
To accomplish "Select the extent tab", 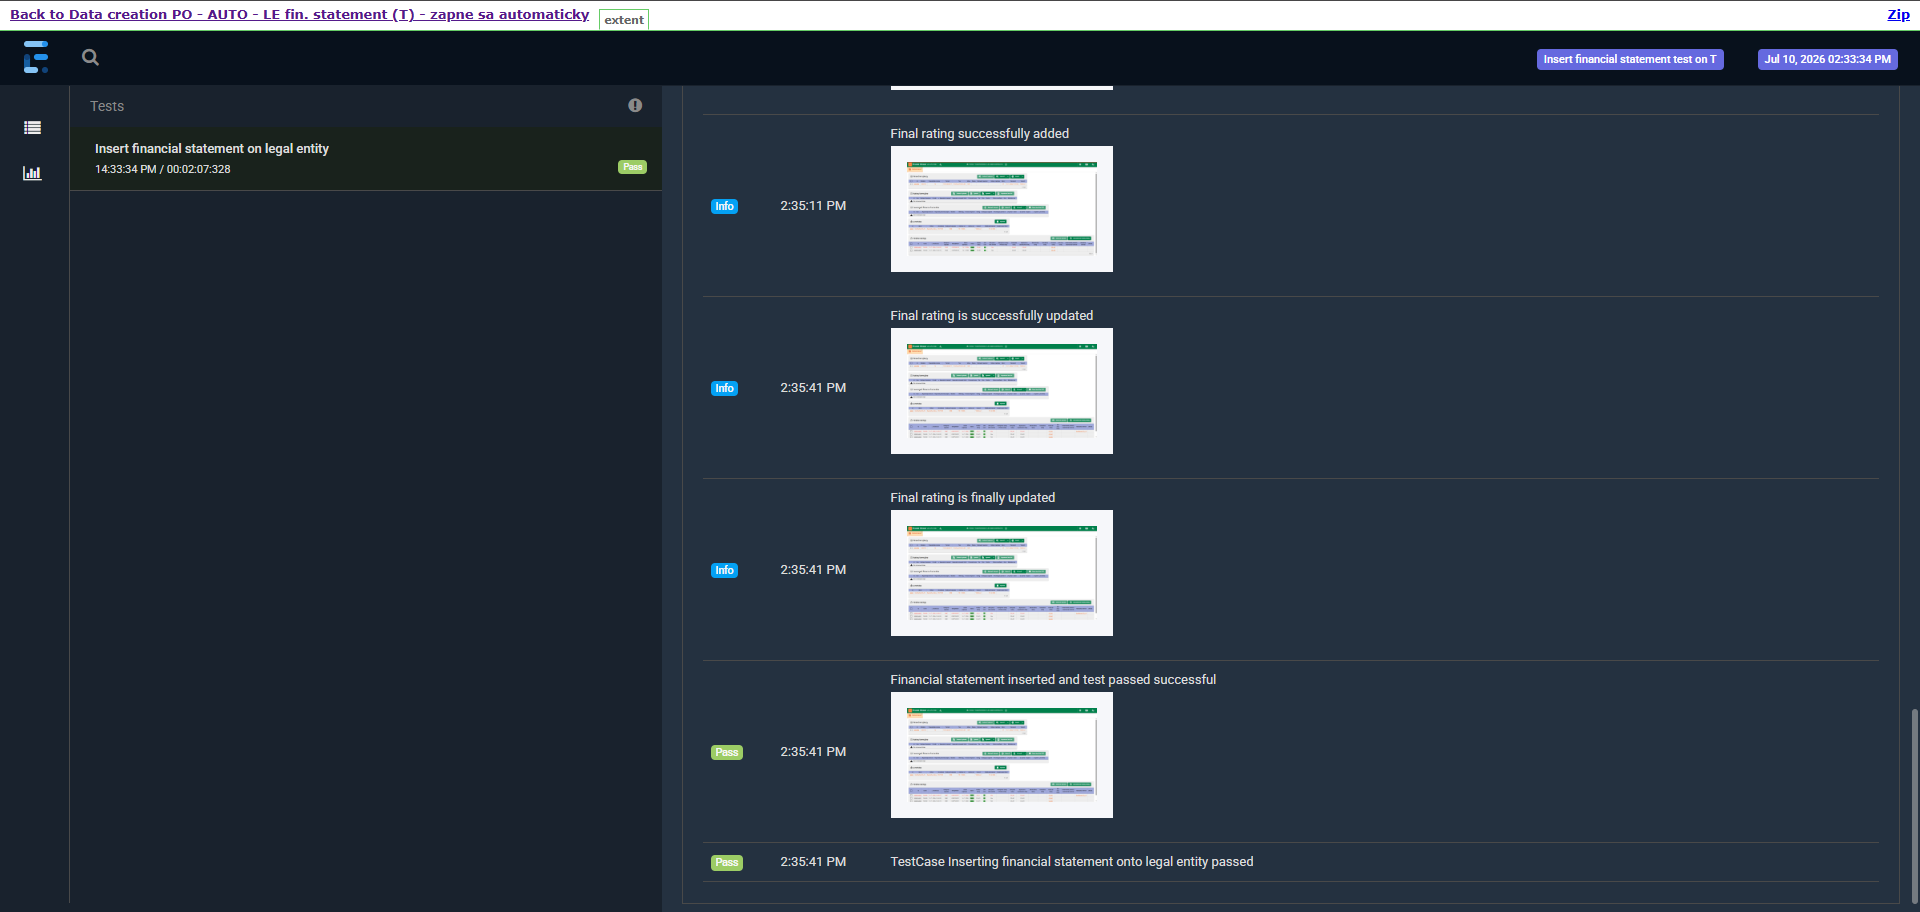I will (624, 19).
